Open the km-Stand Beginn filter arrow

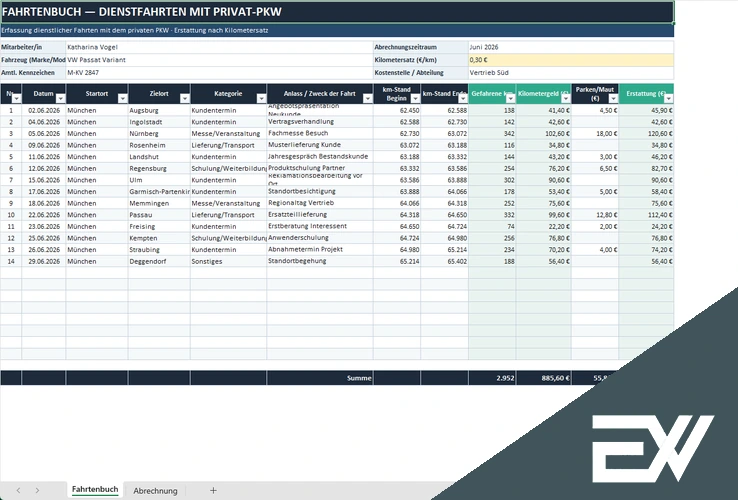click(415, 98)
